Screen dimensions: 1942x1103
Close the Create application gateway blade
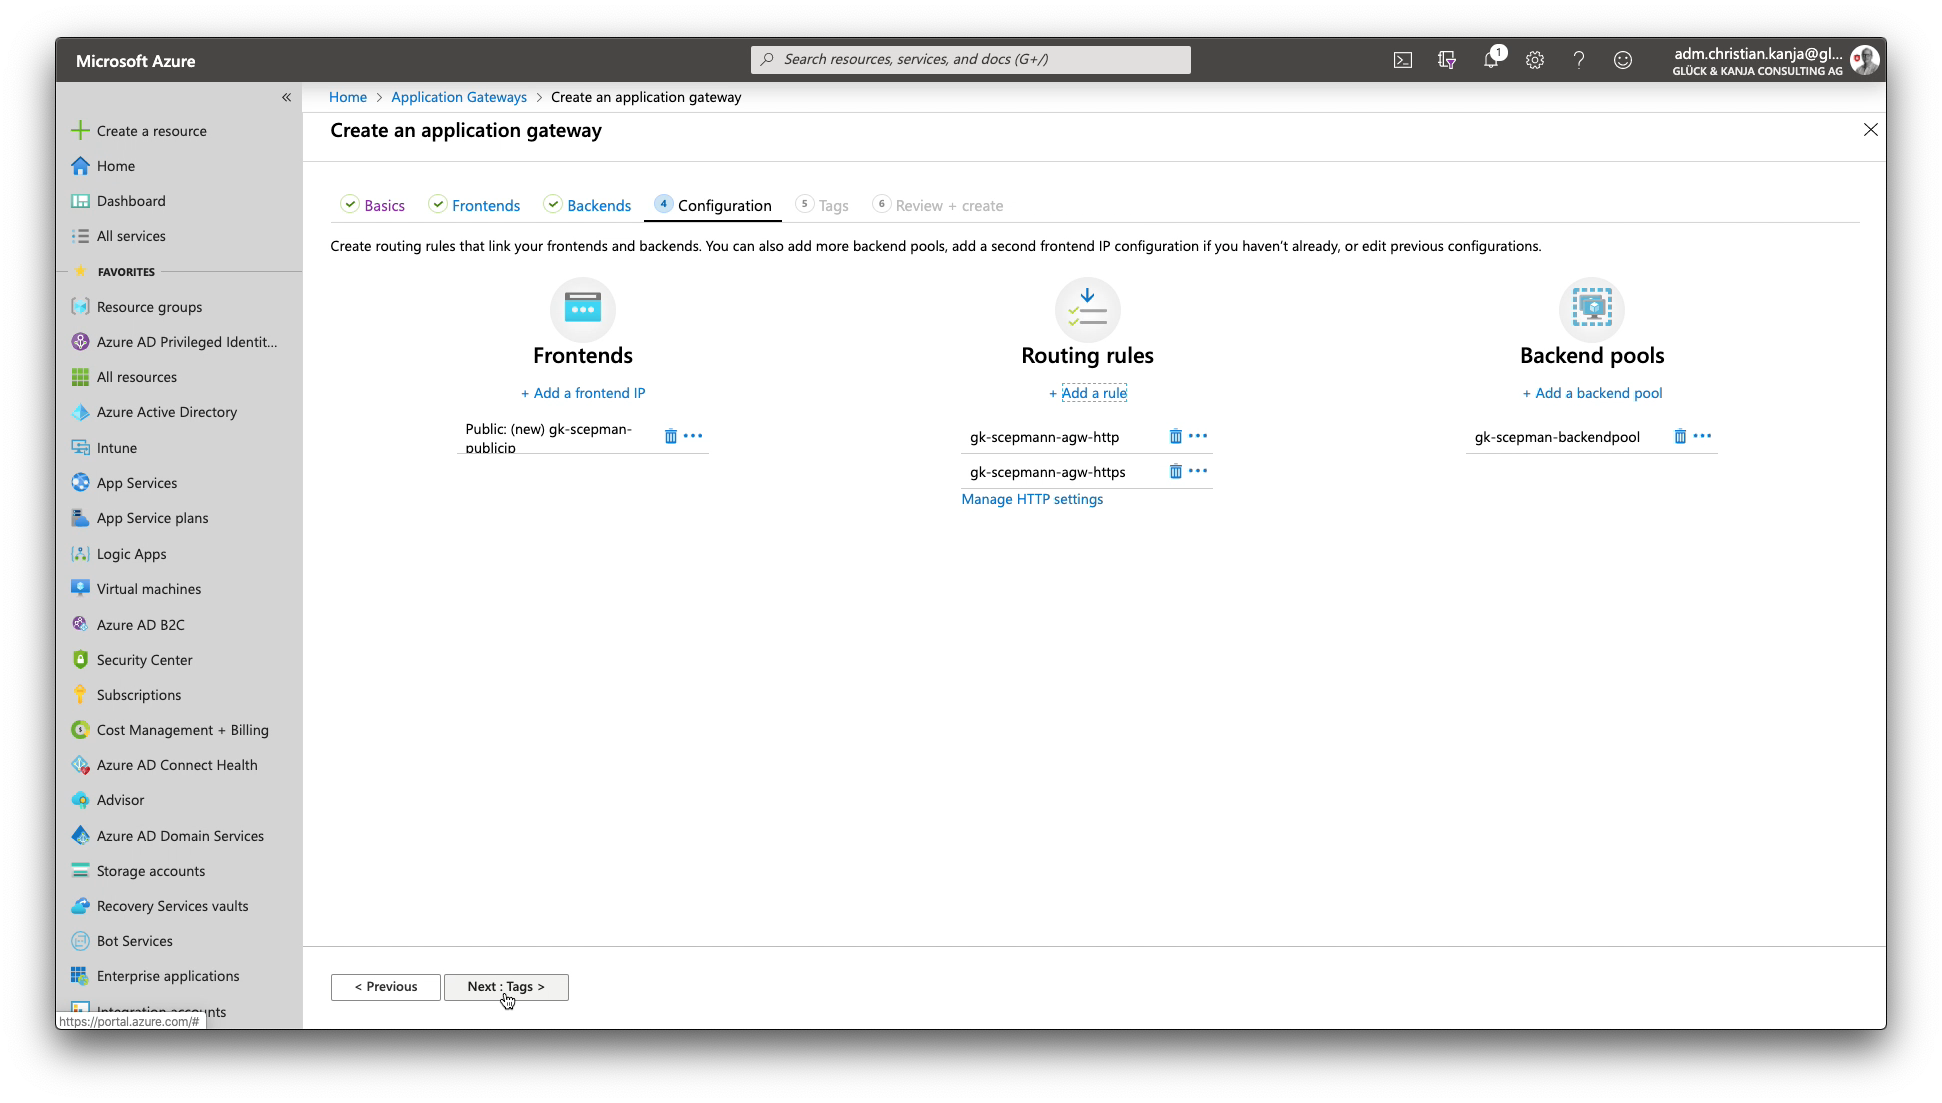[x=1871, y=130]
